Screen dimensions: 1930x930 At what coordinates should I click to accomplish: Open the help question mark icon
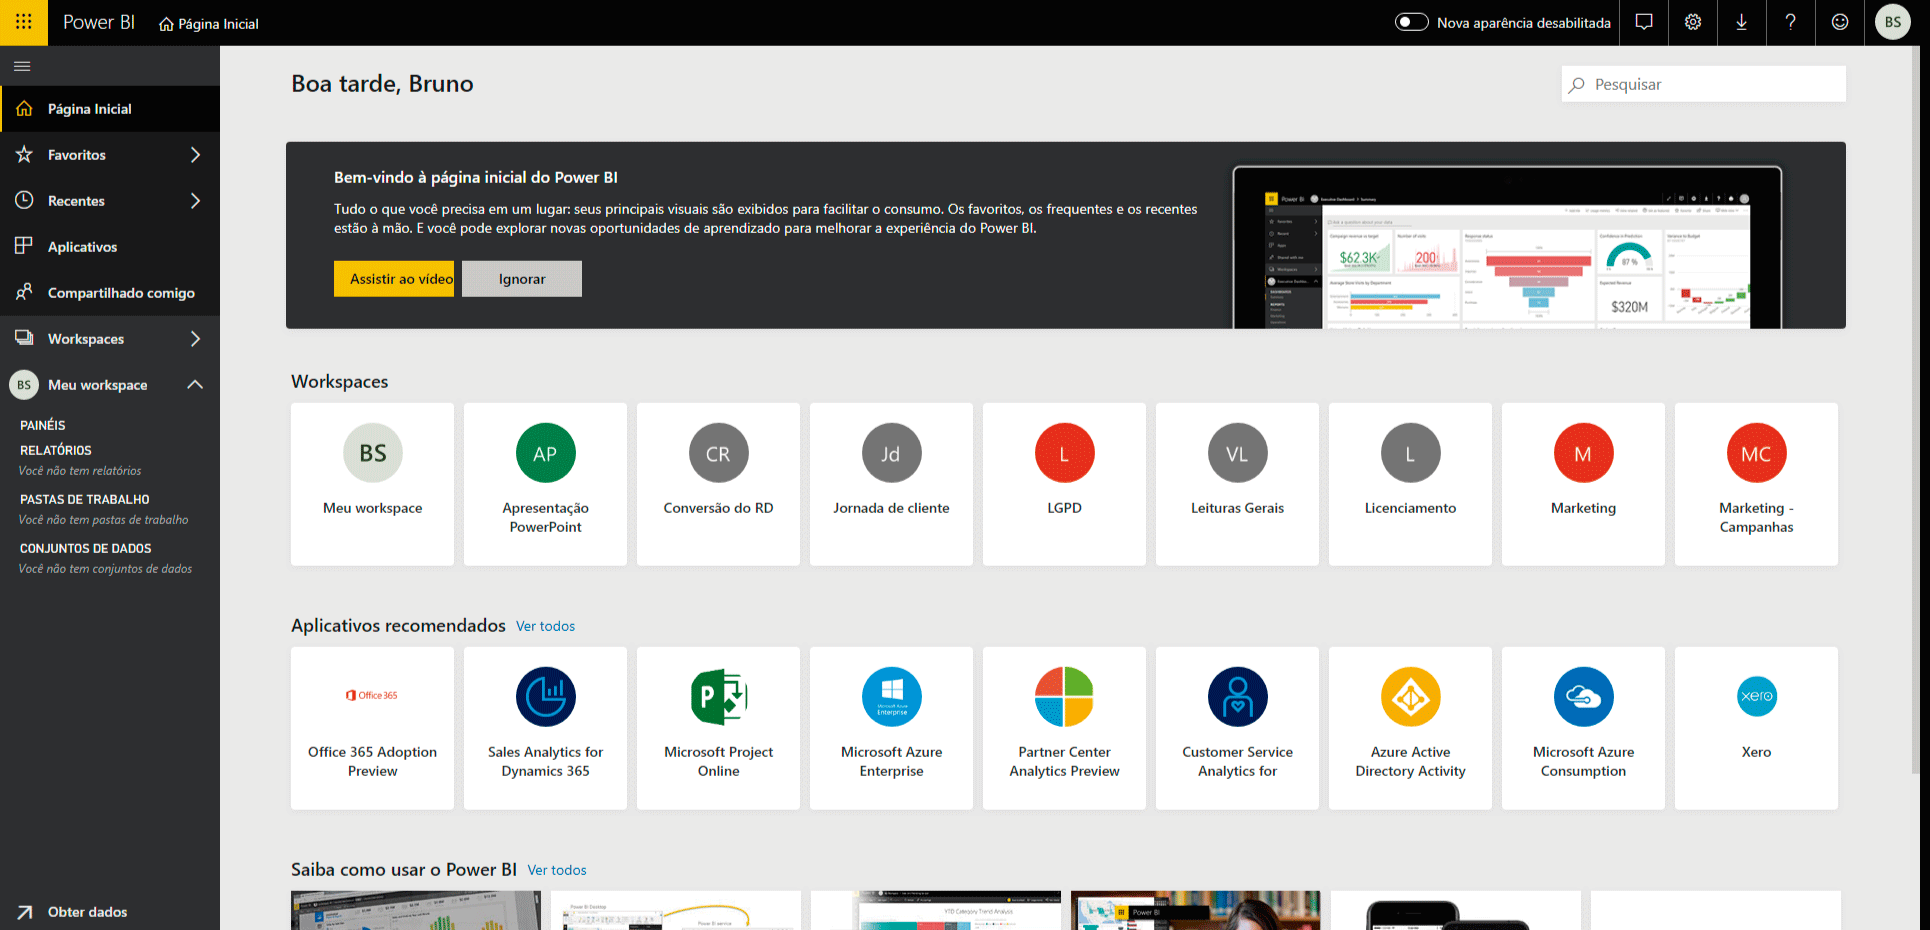point(1791,22)
